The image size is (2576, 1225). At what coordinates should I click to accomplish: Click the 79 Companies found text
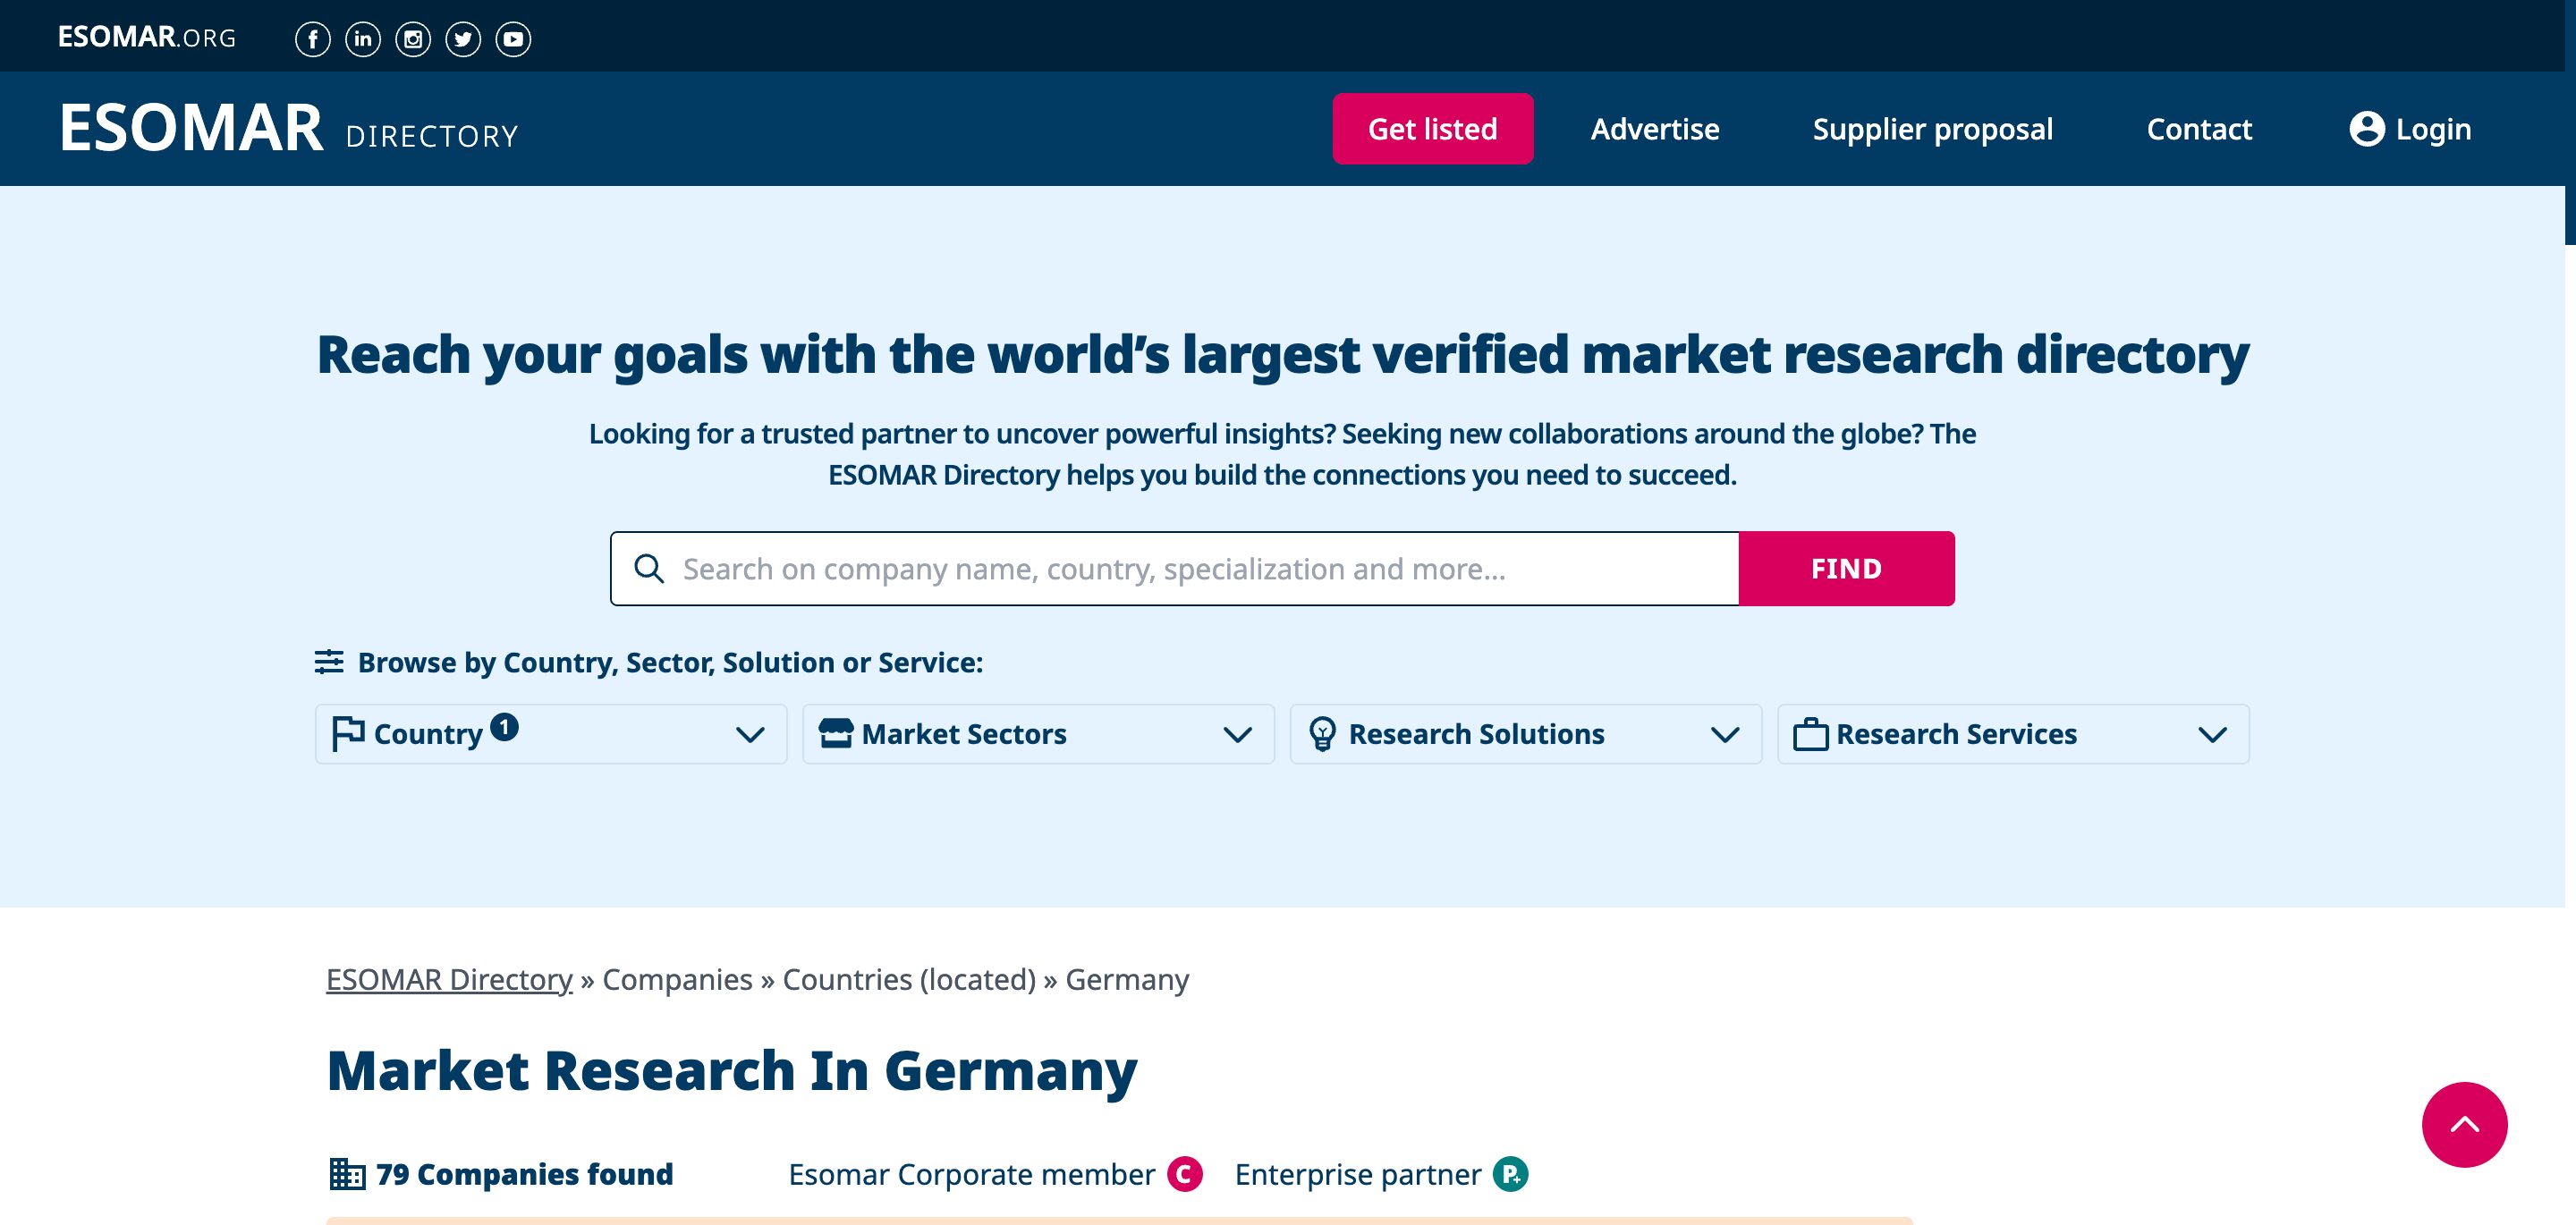(525, 1174)
